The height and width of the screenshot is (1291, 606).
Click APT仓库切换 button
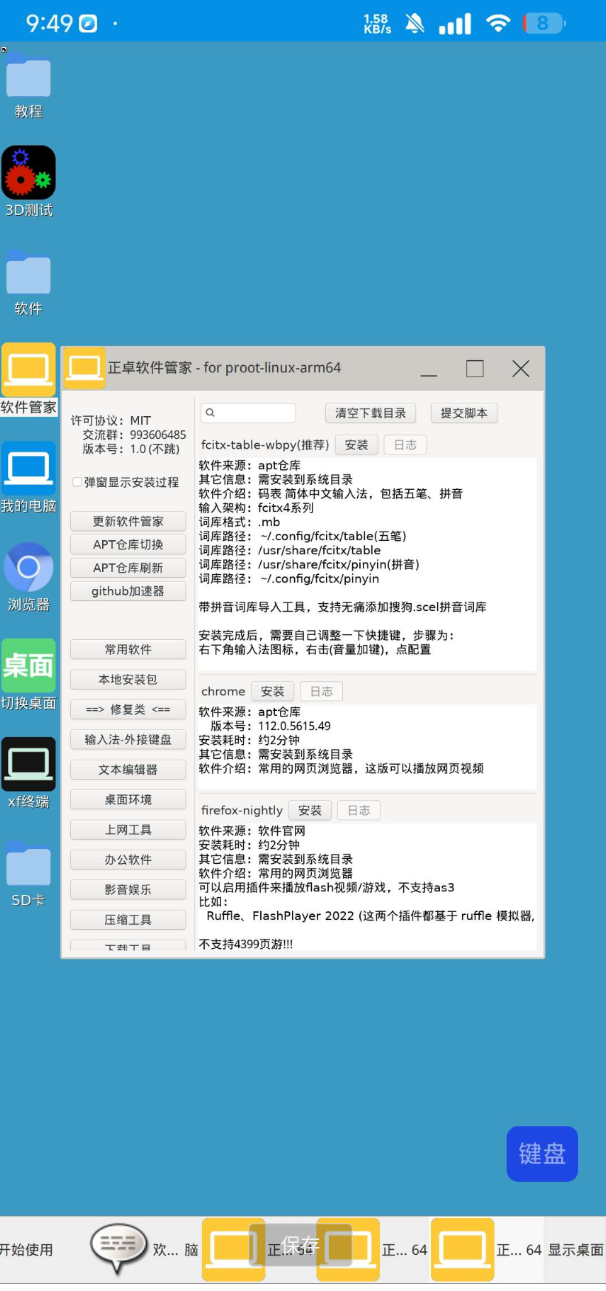(128, 545)
